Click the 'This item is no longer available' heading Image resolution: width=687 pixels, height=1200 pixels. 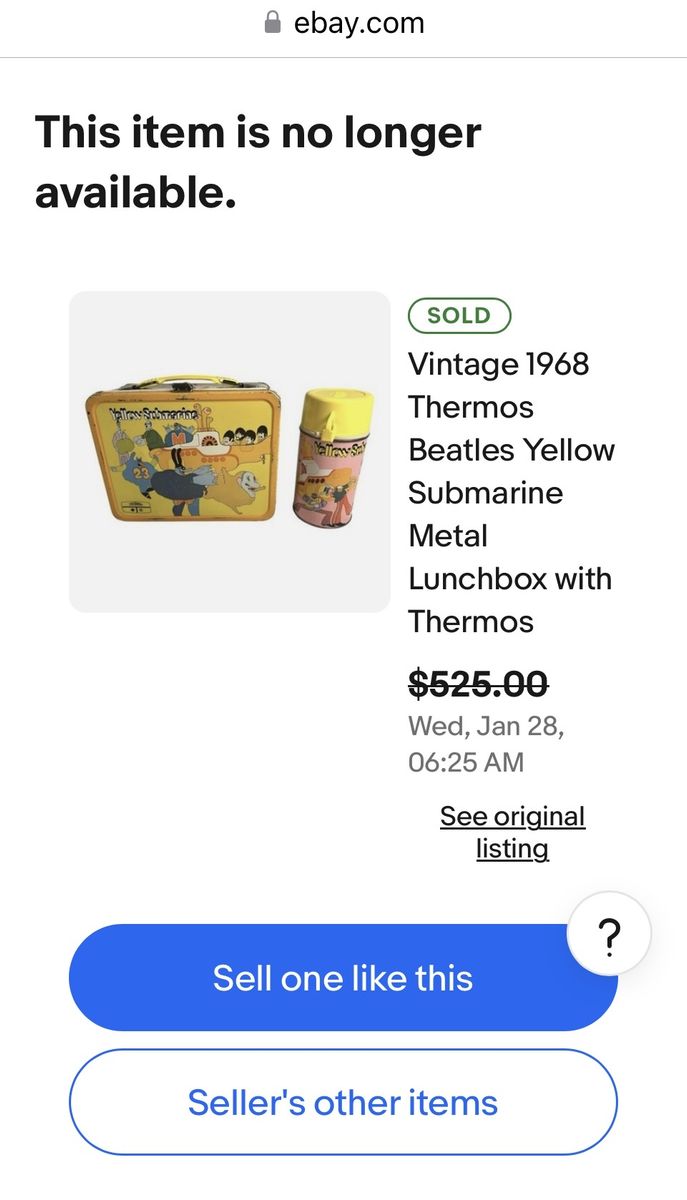tap(258, 160)
